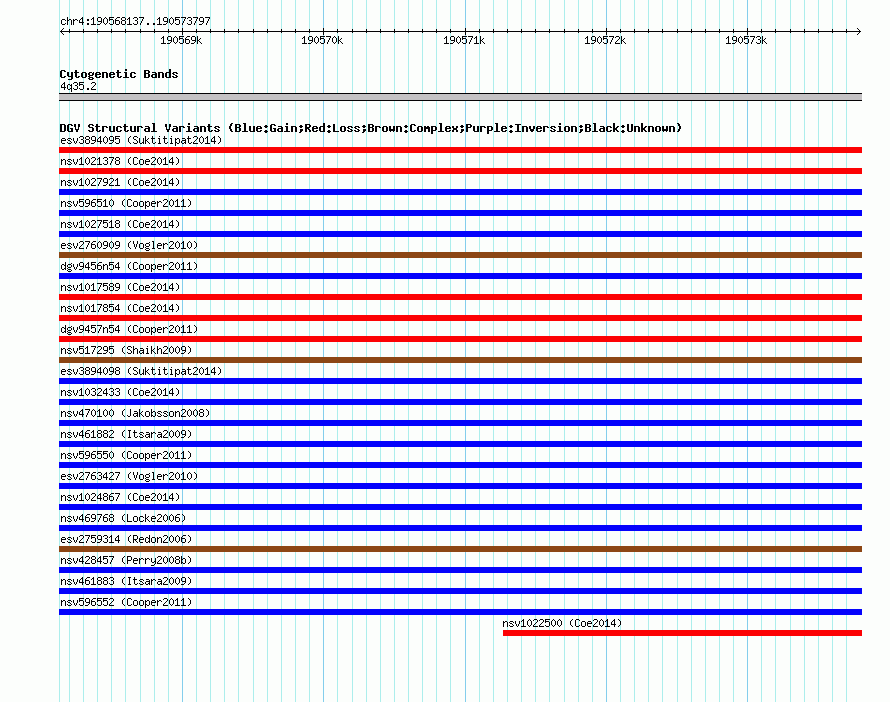Screen dimensions: 890x702
Task: Click the nsv461883 (Itsara2009) label
Action: [x=126, y=581]
